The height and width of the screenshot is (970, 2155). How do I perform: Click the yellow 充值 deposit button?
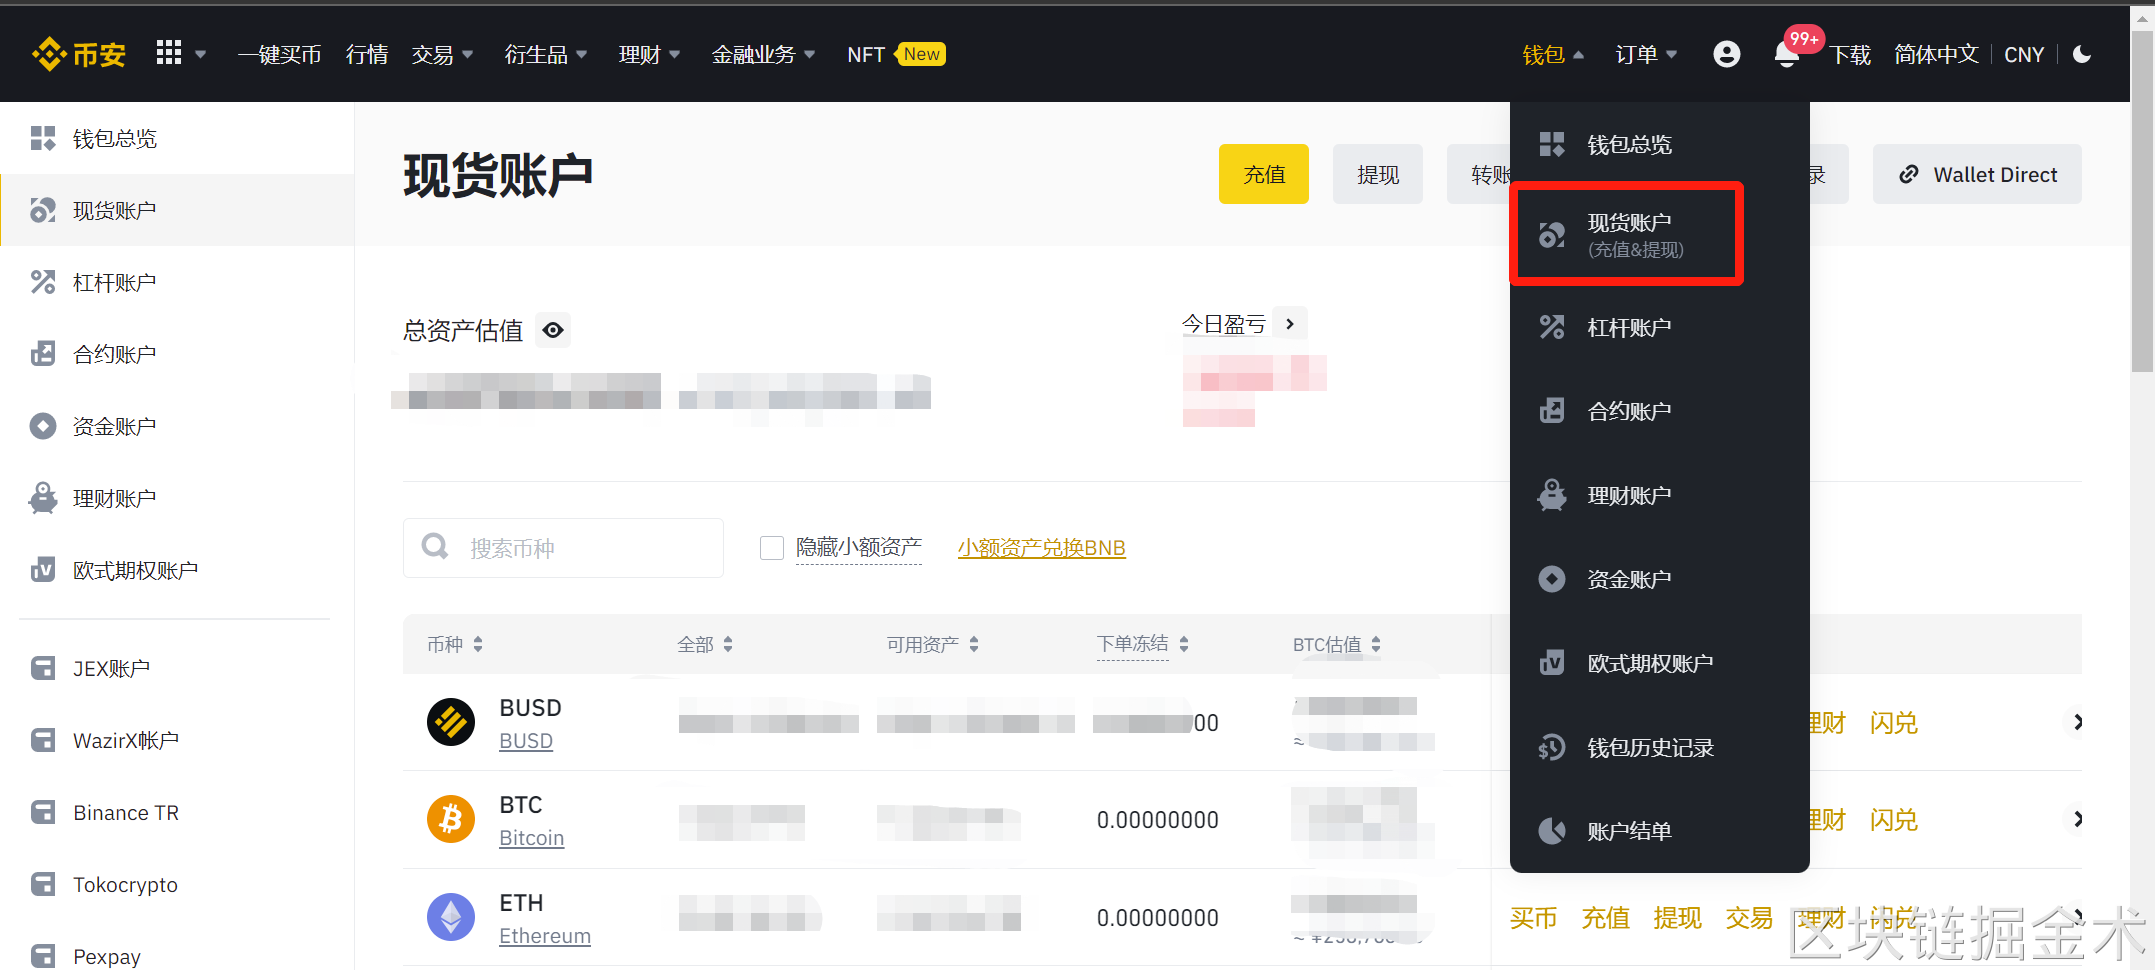click(x=1264, y=174)
